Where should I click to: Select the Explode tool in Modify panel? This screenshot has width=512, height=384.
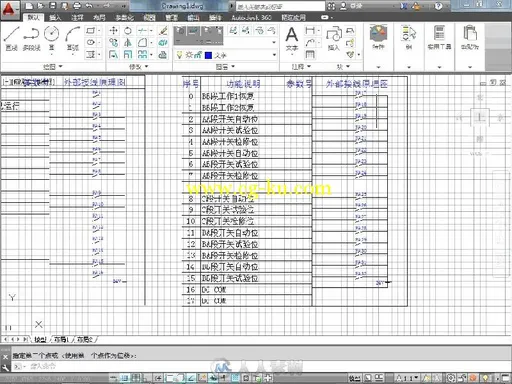(163, 43)
